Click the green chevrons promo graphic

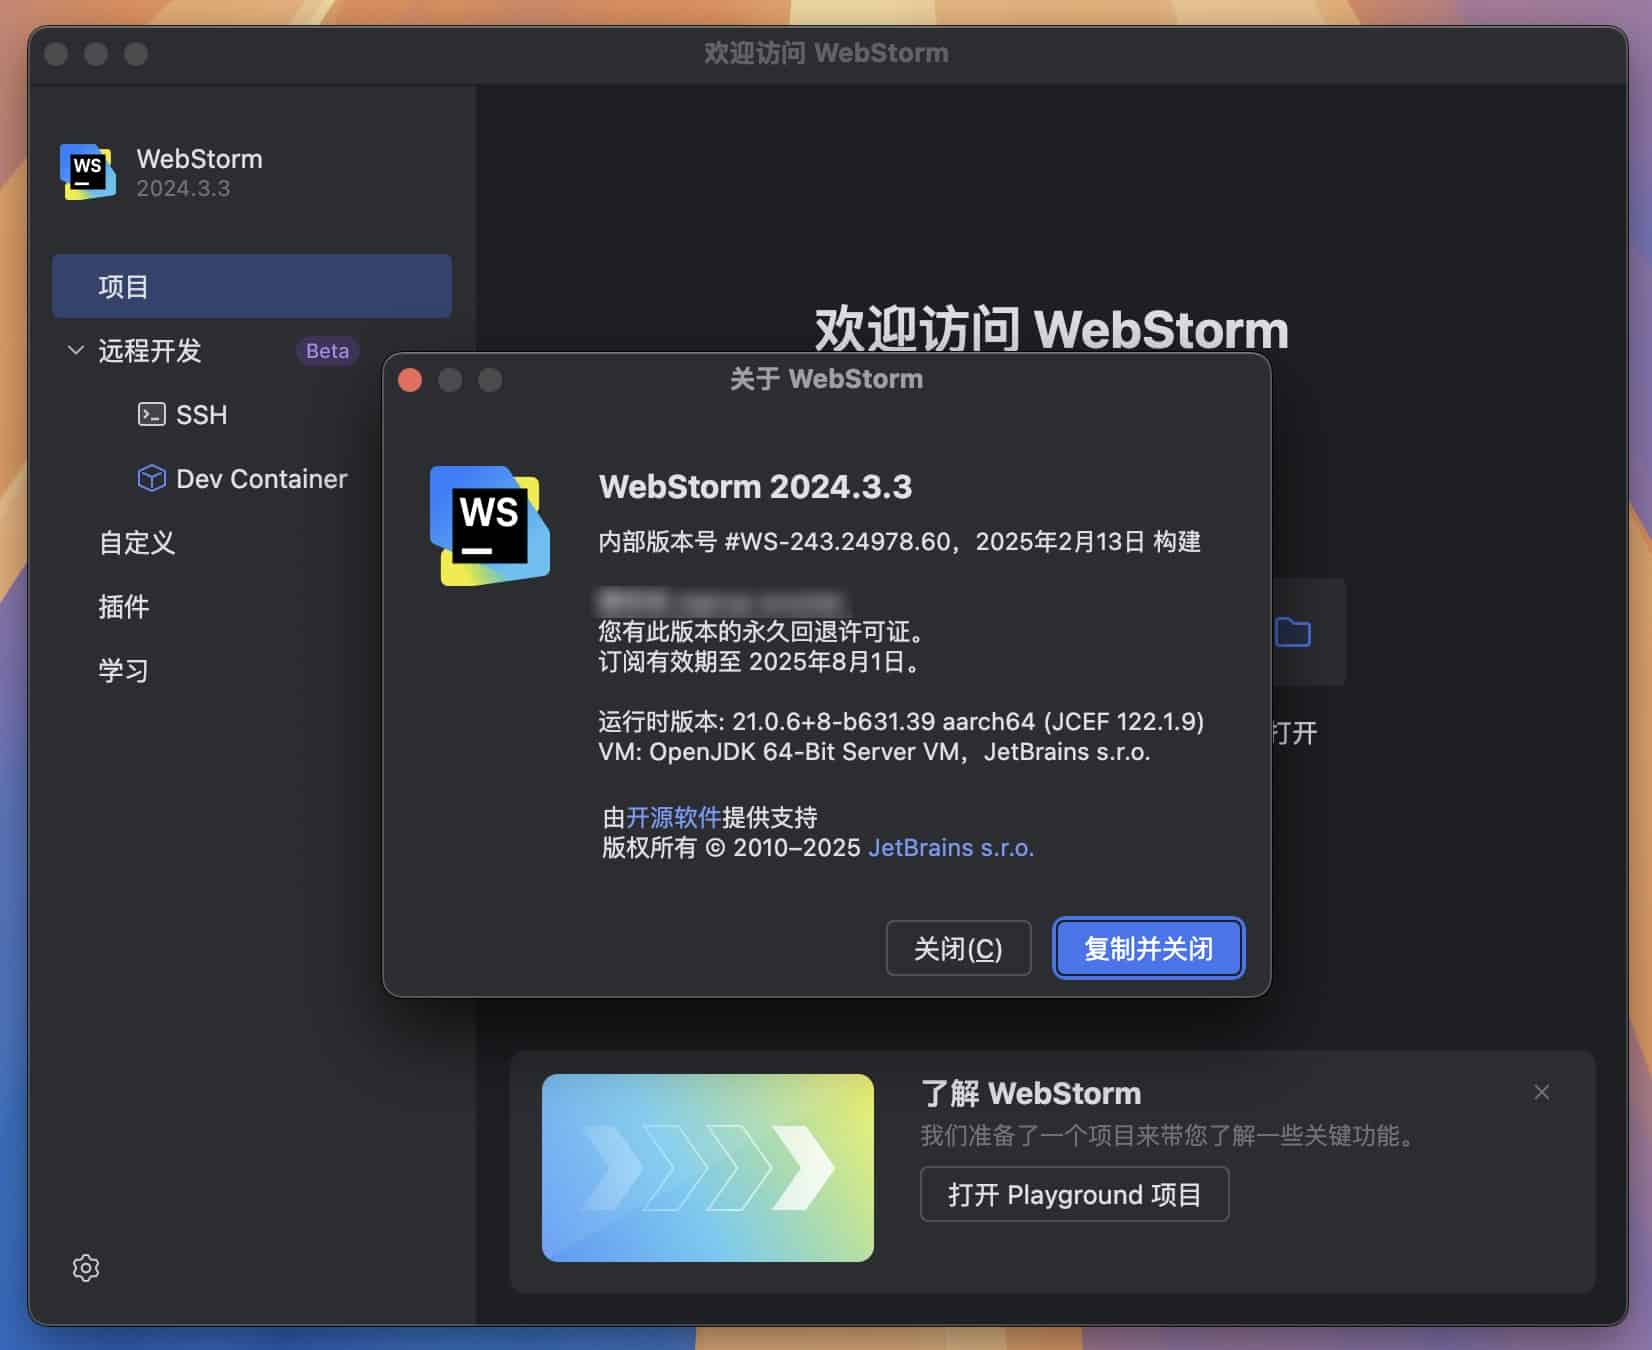(707, 1167)
